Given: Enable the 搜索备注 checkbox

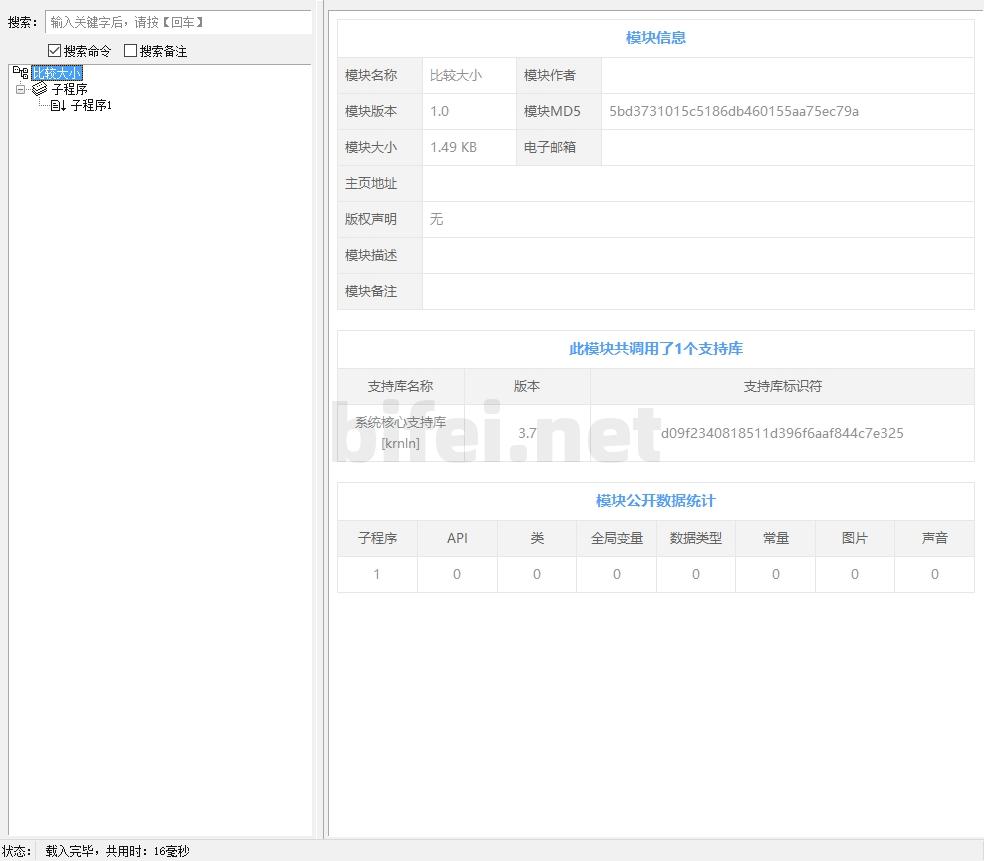Looking at the screenshot, I should (130, 51).
